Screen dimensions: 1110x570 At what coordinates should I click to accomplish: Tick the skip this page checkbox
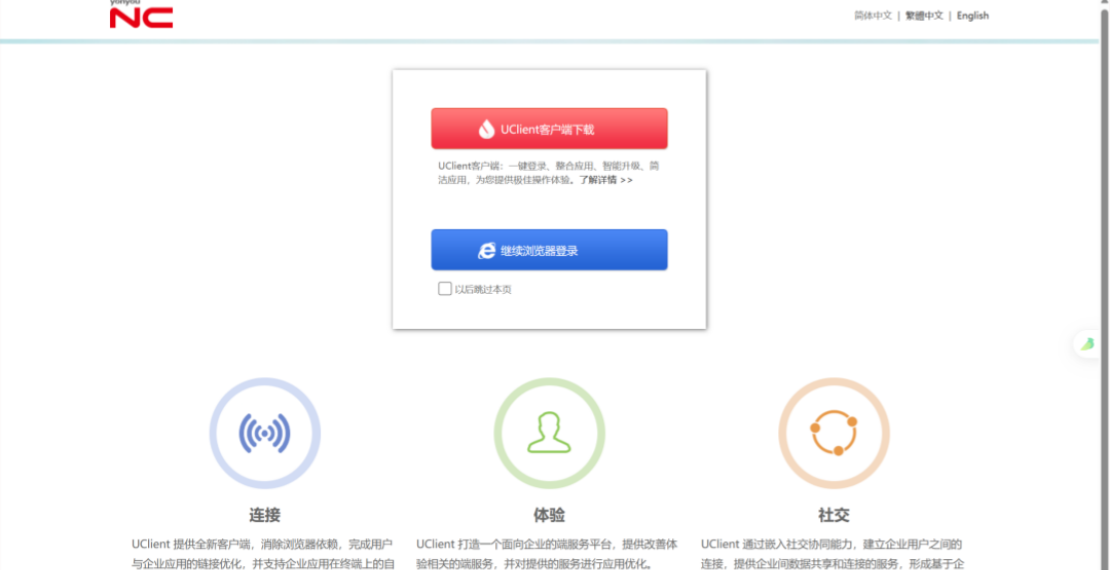(x=445, y=289)
